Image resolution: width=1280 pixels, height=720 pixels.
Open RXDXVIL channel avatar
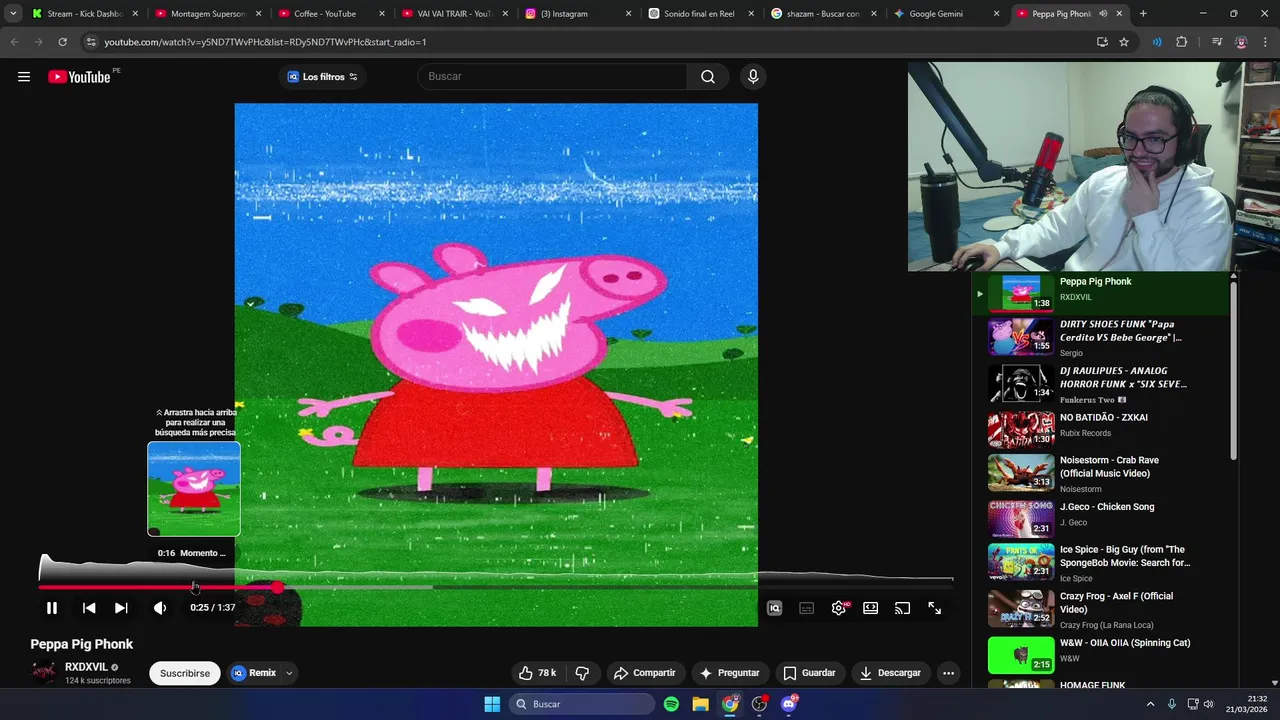pos(44,673)
